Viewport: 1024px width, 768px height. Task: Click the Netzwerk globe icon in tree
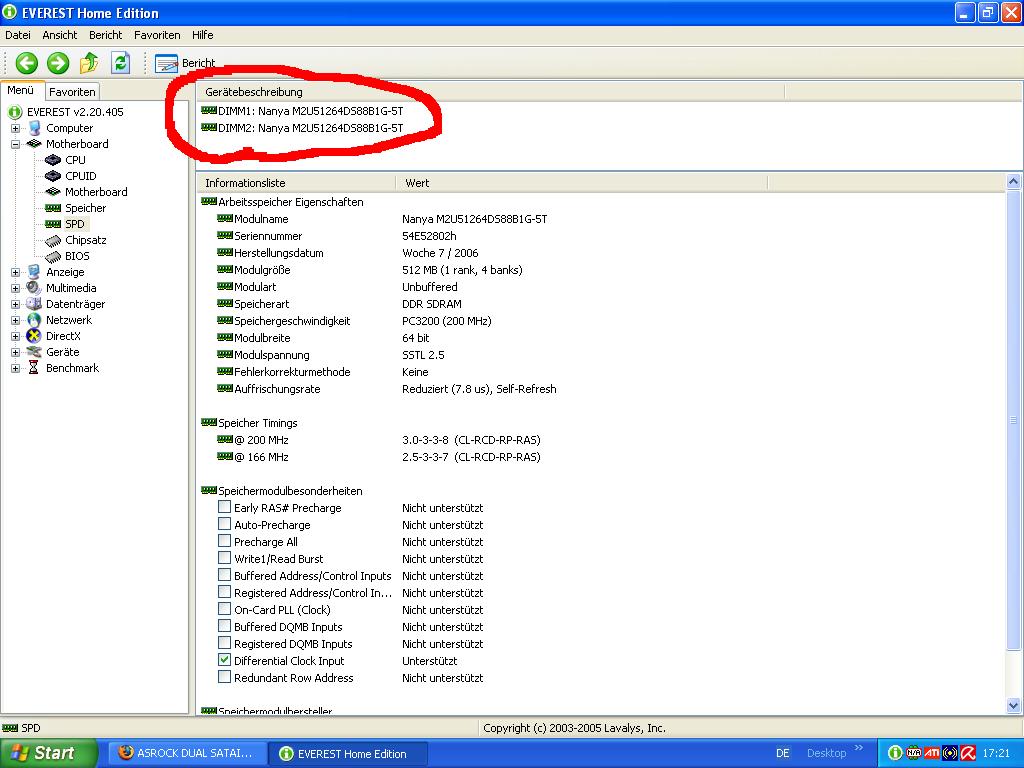pos(34,320)
